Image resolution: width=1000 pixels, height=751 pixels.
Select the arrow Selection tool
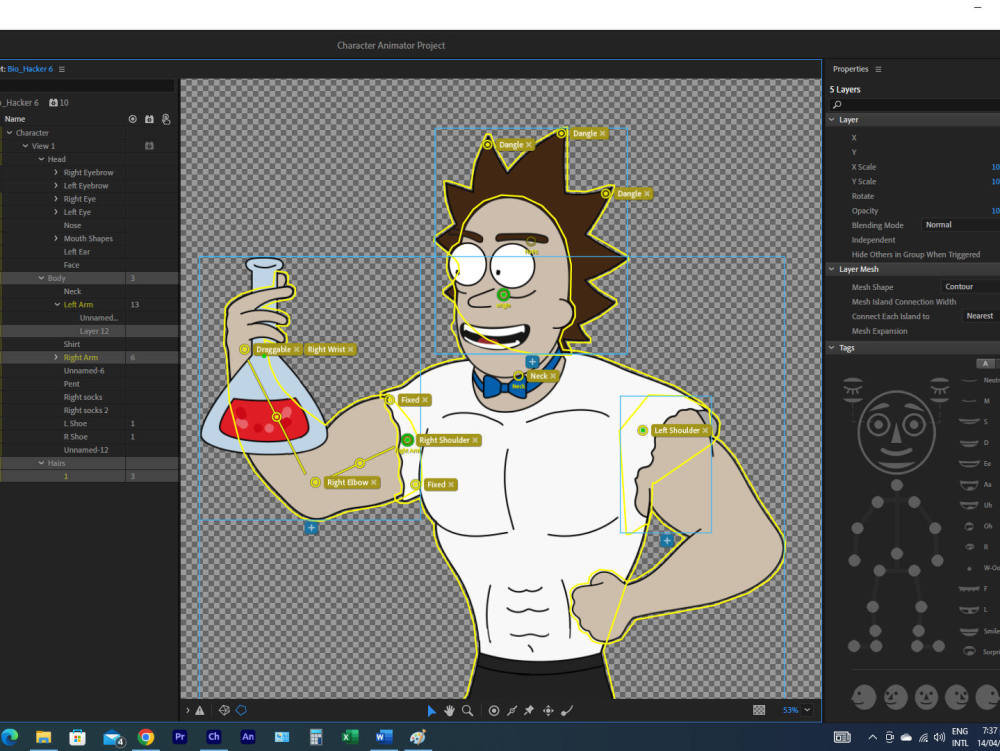click(432, 710)
